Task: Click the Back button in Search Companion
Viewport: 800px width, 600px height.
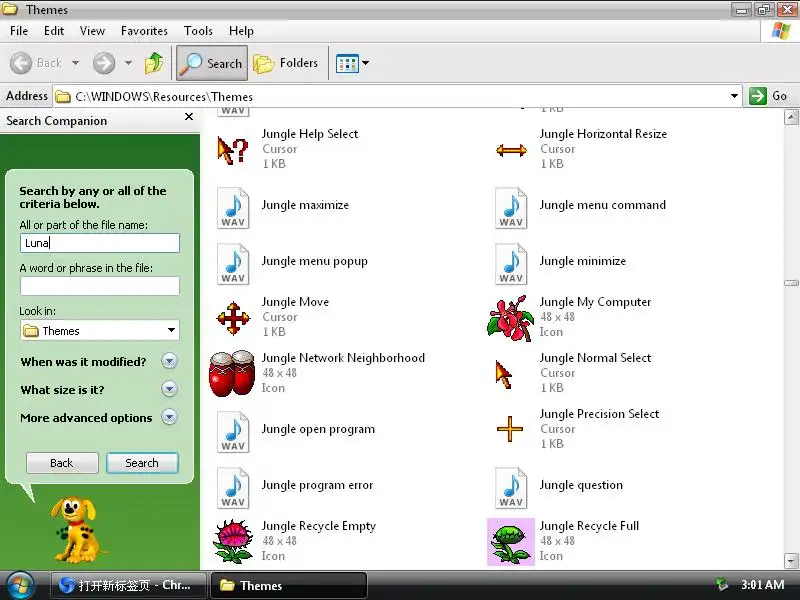Action: (62, 463)
